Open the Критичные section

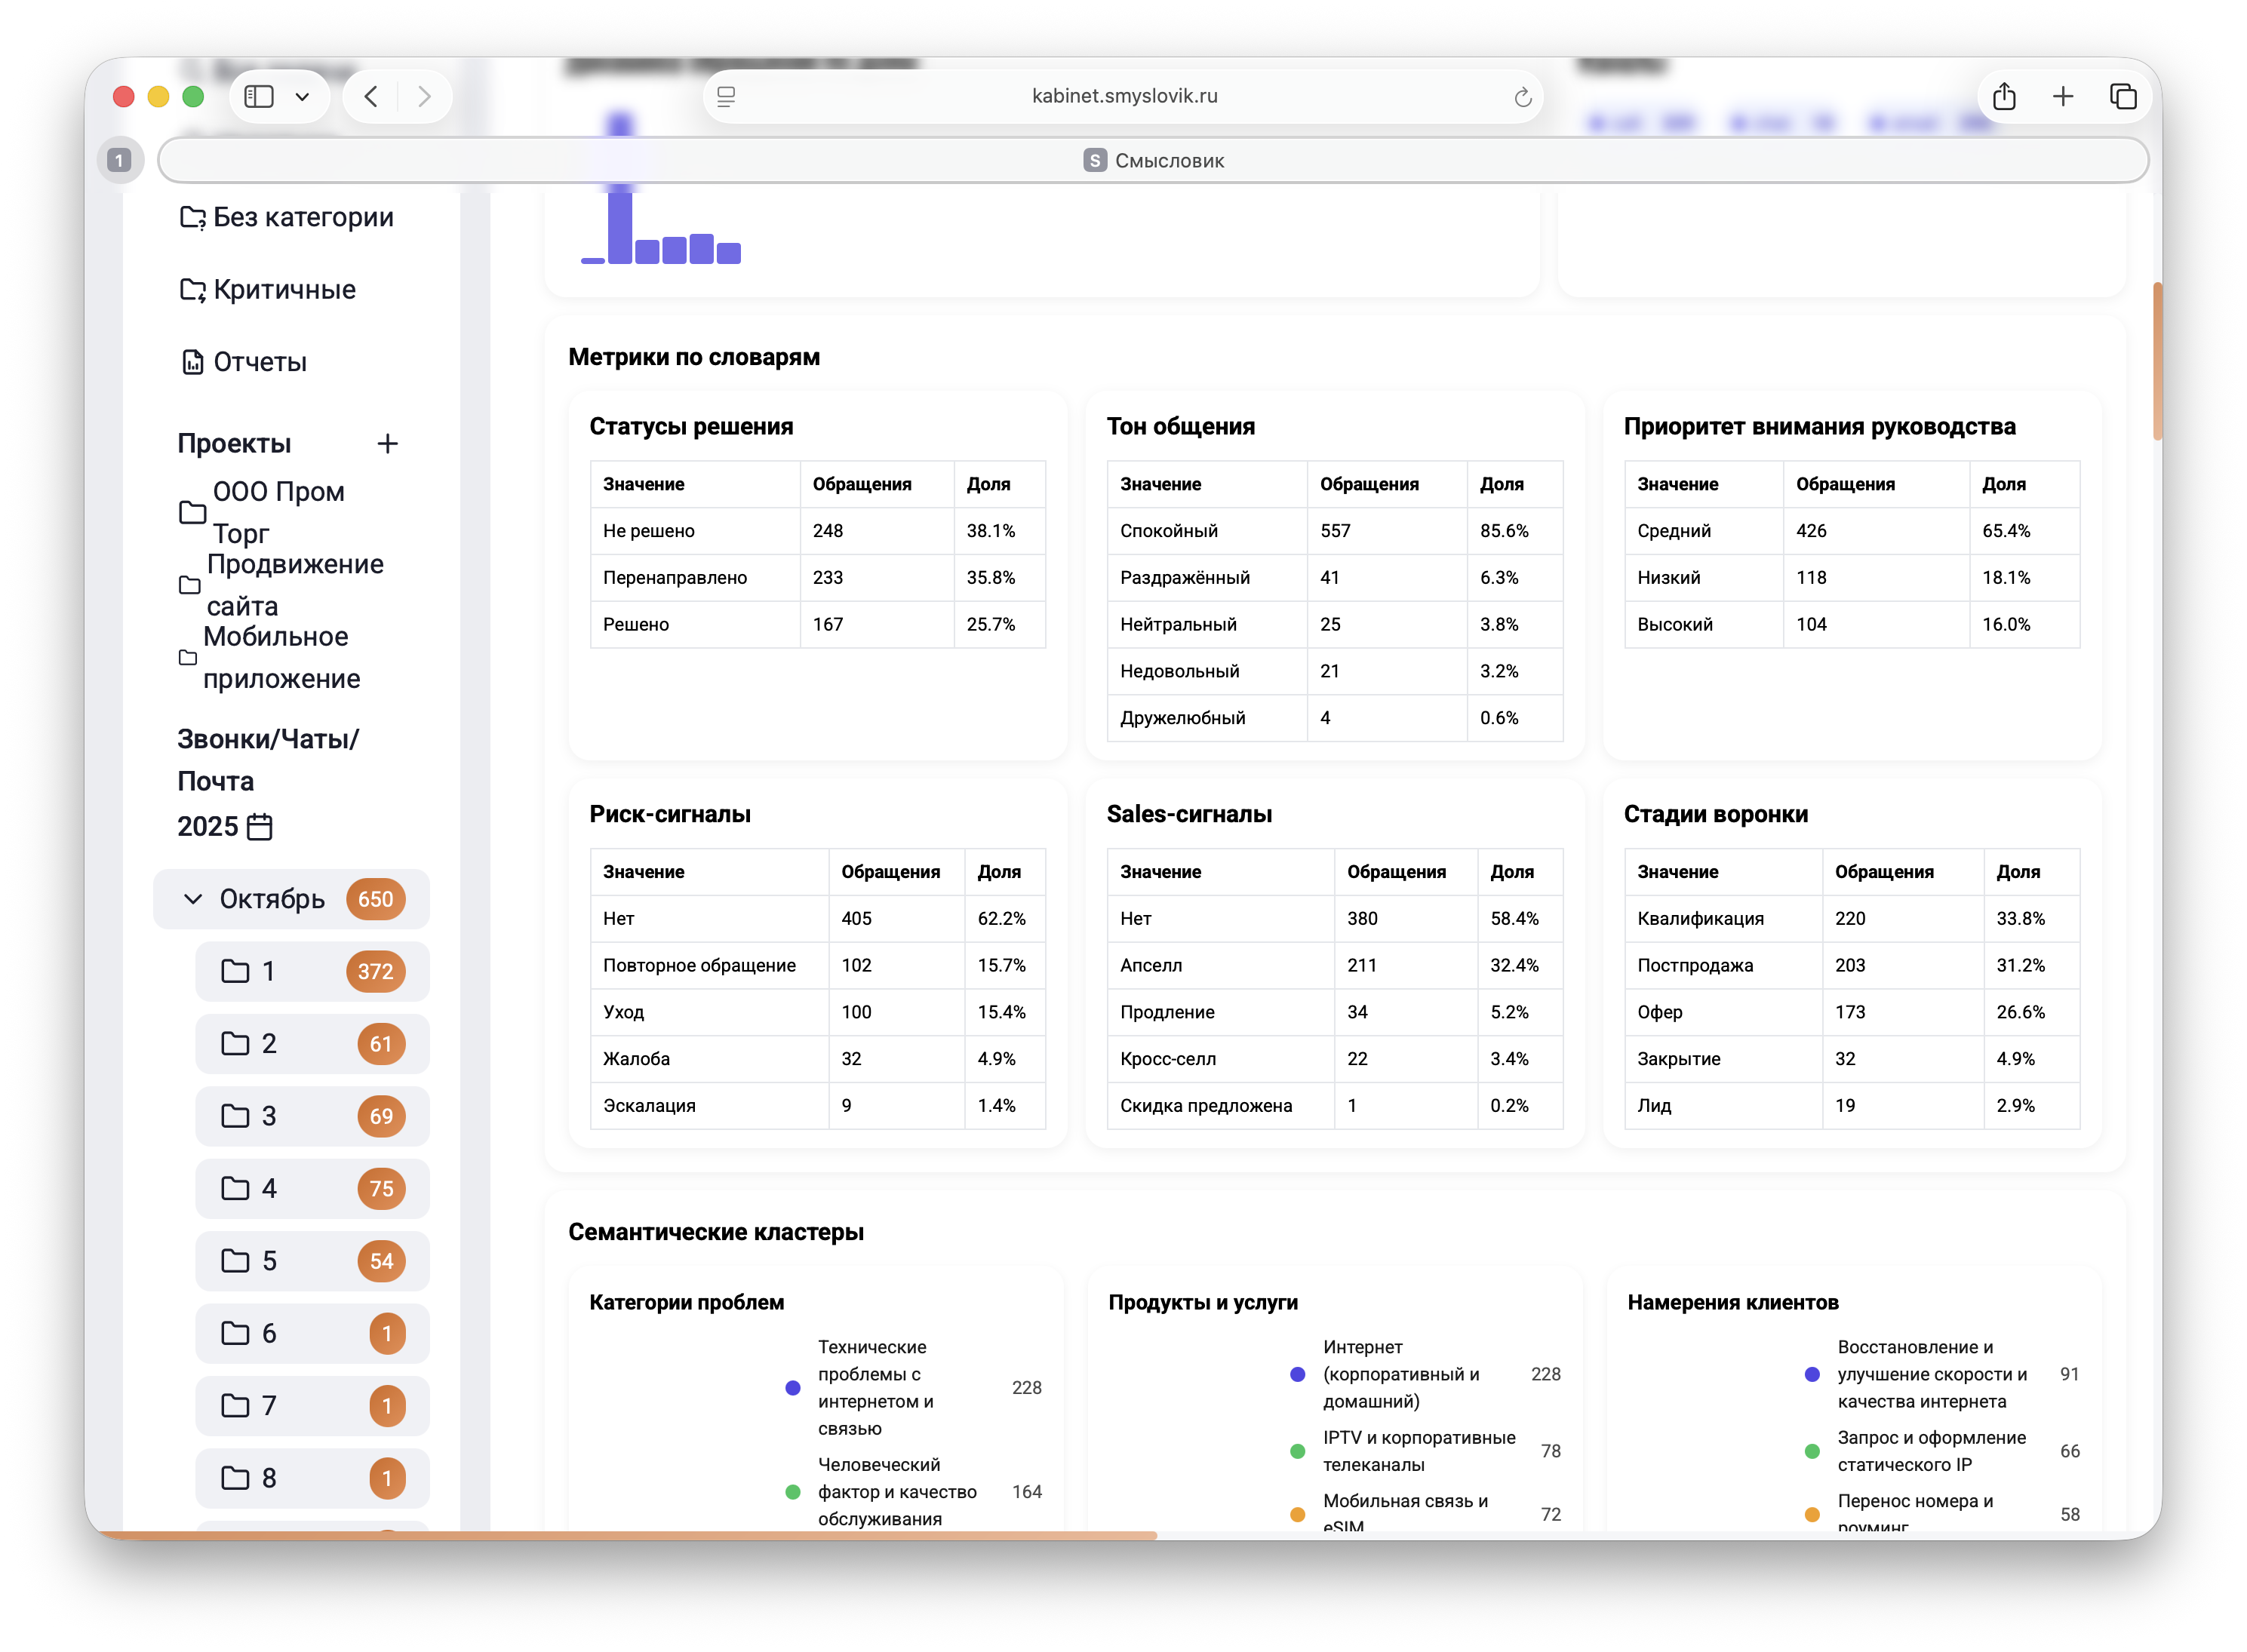tap(283, 290)
